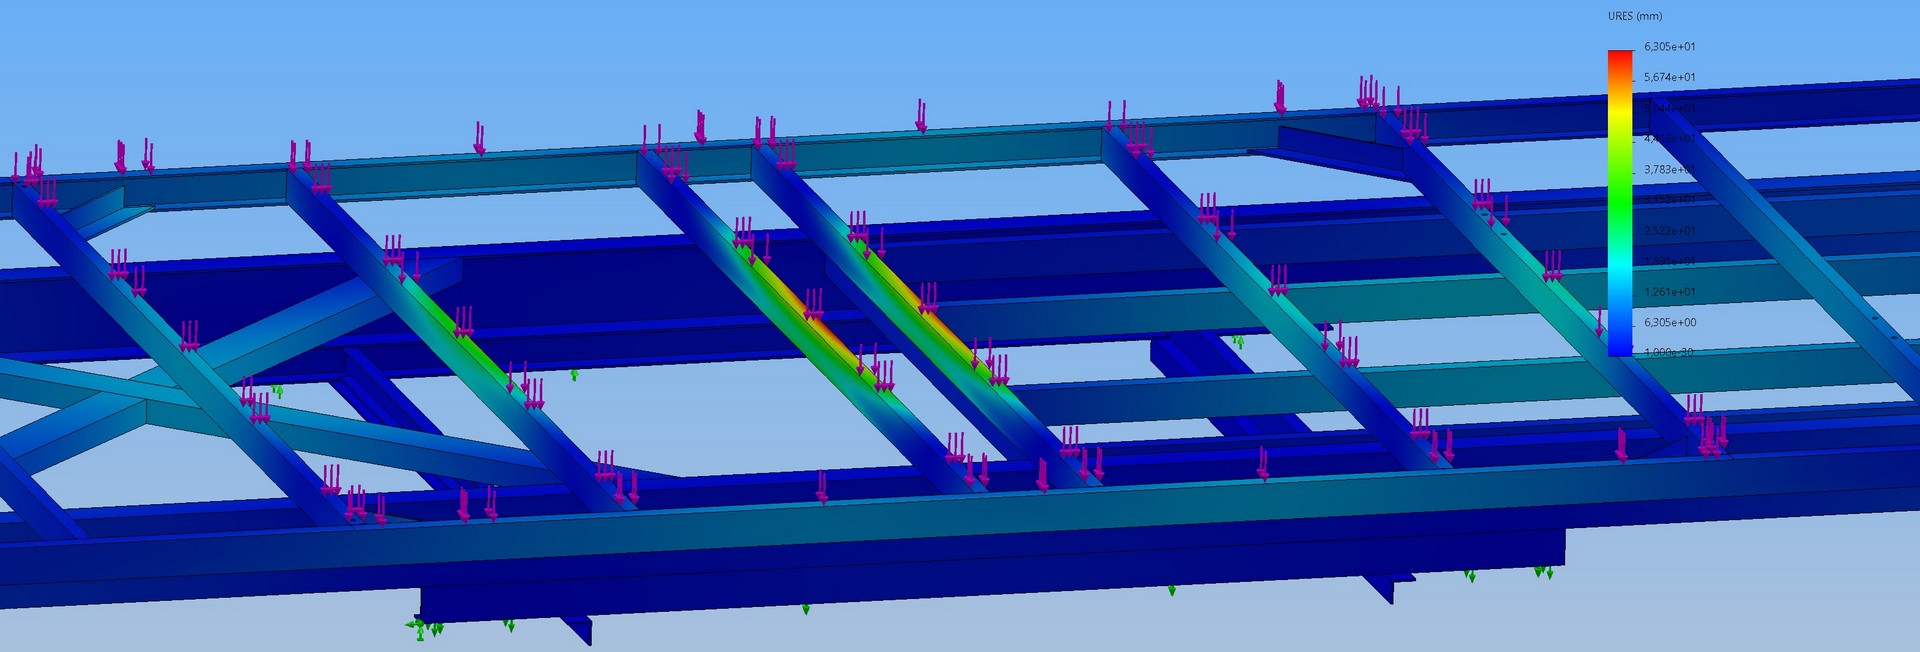
Task: Click the dark blue bottom of the legend bar
Action: [x=1619, y=345]
